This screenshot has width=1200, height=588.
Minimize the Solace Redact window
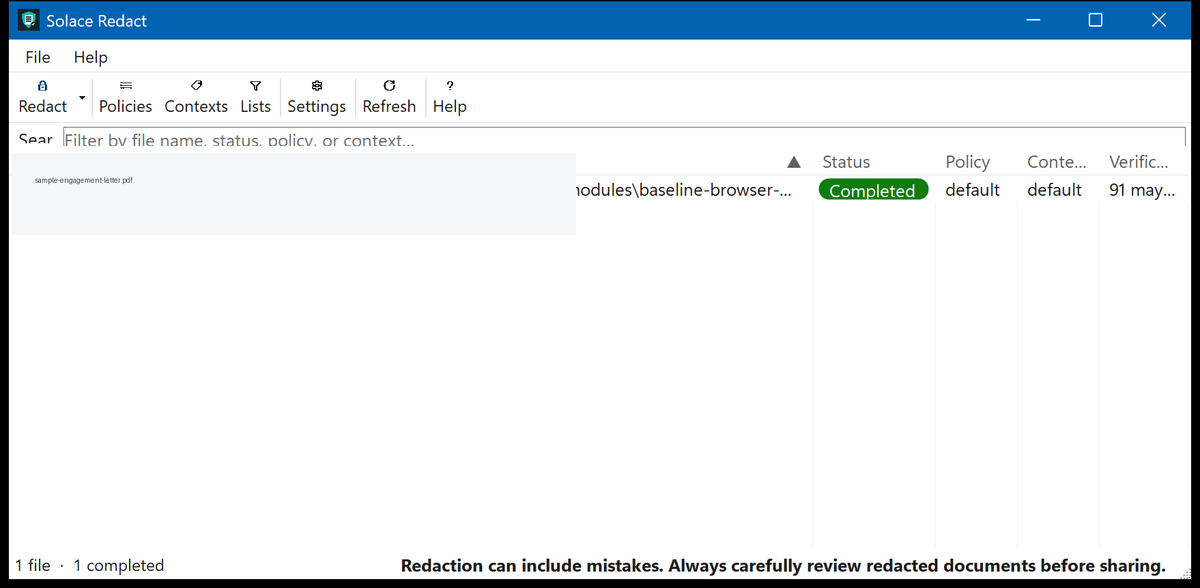[x=1032, y=20]
